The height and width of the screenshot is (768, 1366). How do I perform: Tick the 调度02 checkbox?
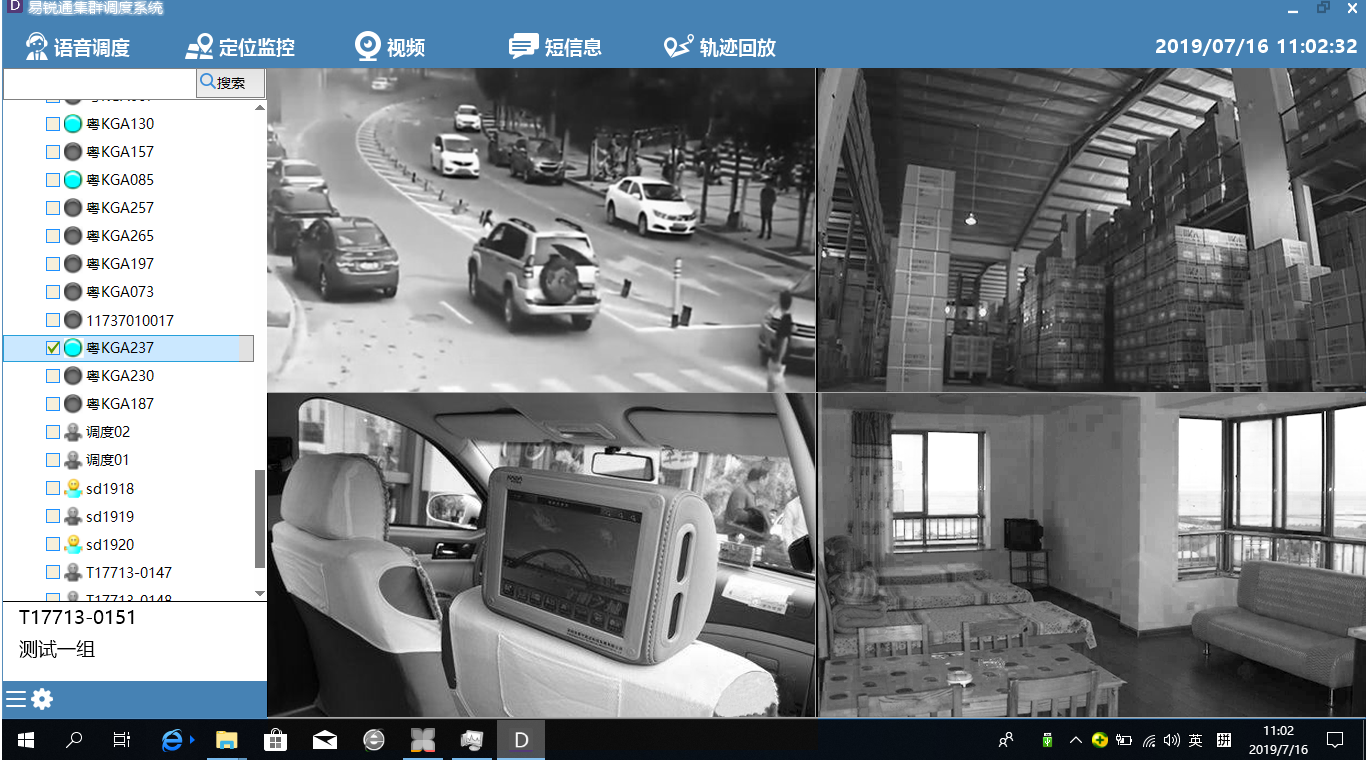53,432
